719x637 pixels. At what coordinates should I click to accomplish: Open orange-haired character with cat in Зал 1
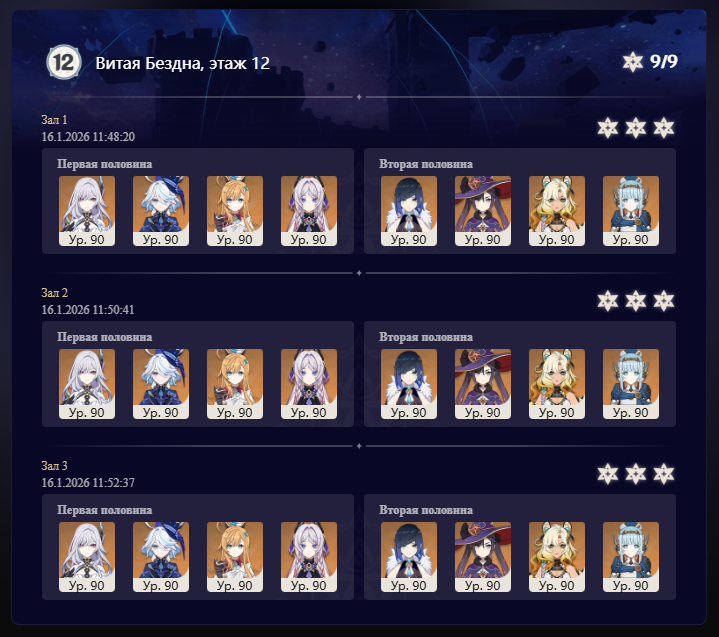[x=235, y=211]
